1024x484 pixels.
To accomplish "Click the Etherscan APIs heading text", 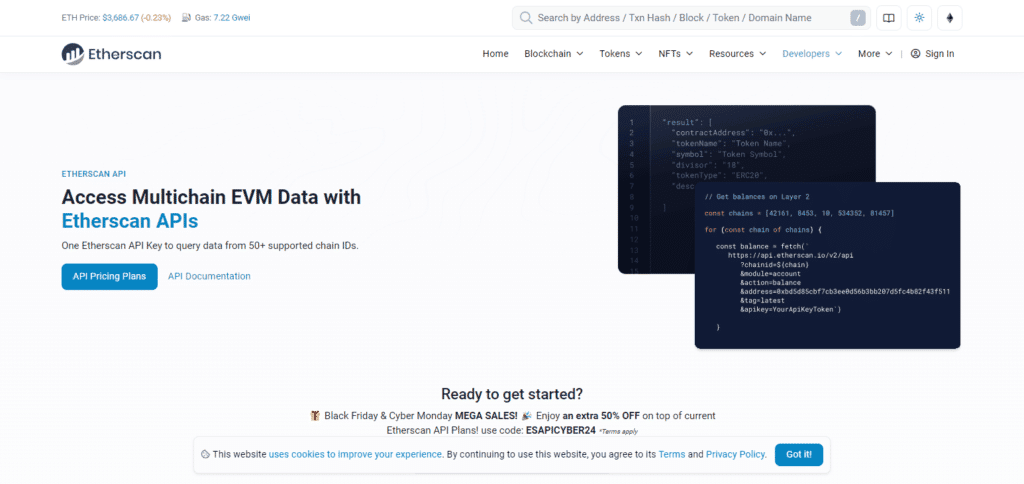I will 130,221.
